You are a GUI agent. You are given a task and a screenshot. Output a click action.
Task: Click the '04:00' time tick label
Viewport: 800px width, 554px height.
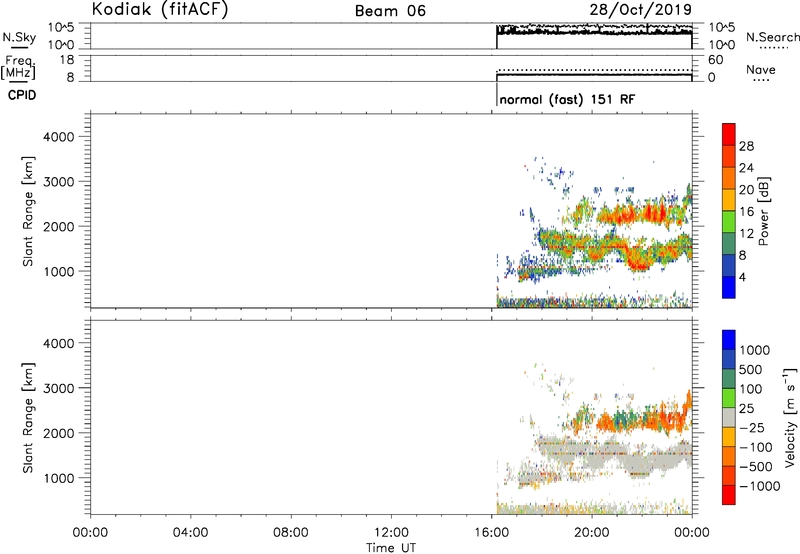pos(190,533)
